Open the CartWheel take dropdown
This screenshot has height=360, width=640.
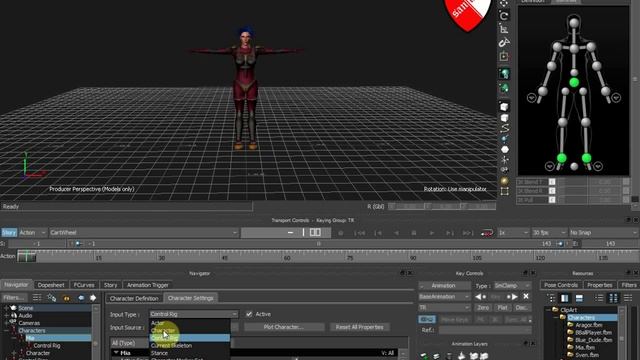pos(144,233)
